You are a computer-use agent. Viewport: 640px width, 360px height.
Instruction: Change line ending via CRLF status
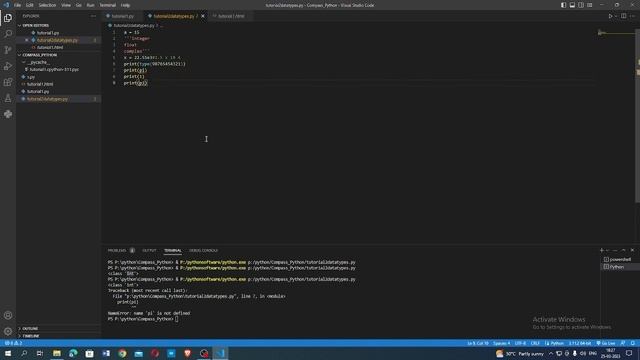535,343
